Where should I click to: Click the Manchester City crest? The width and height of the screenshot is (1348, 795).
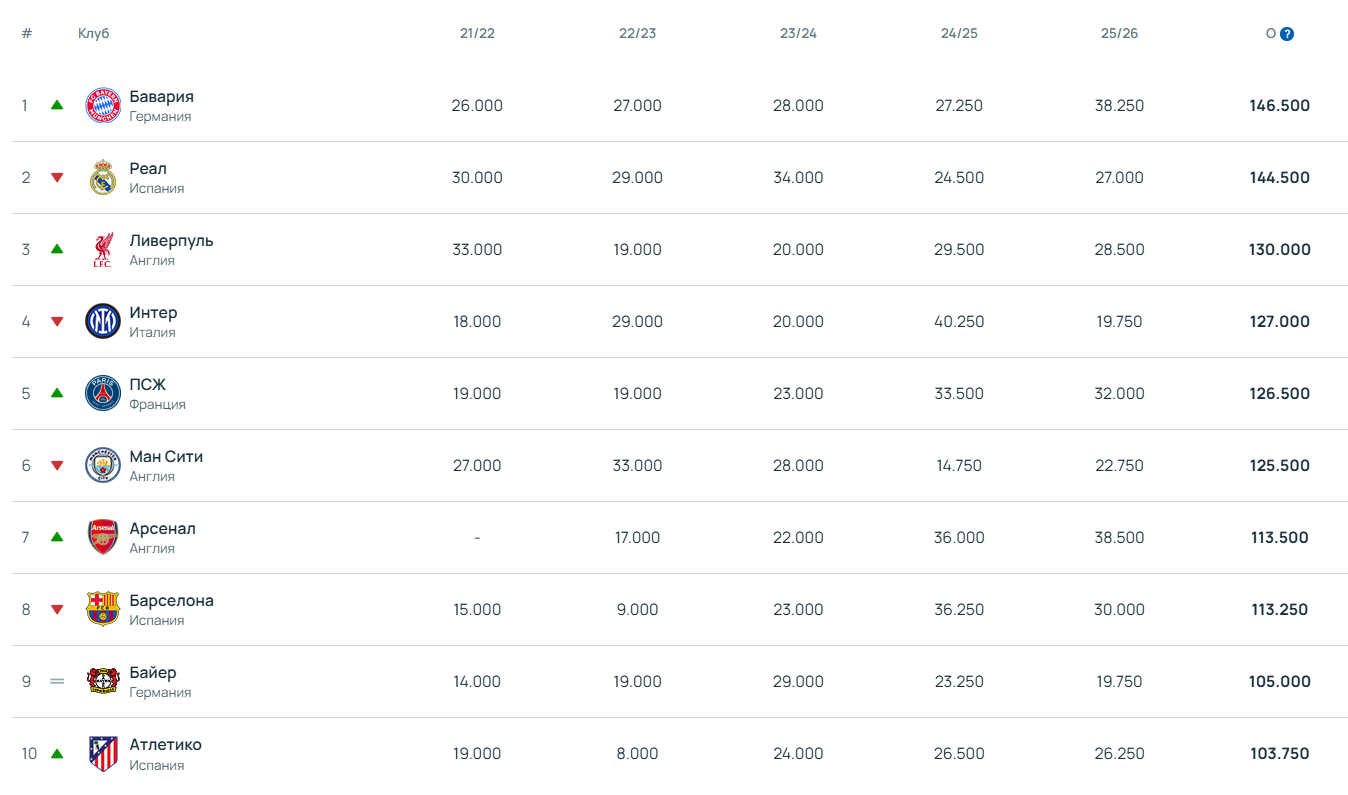coord(103,466)
